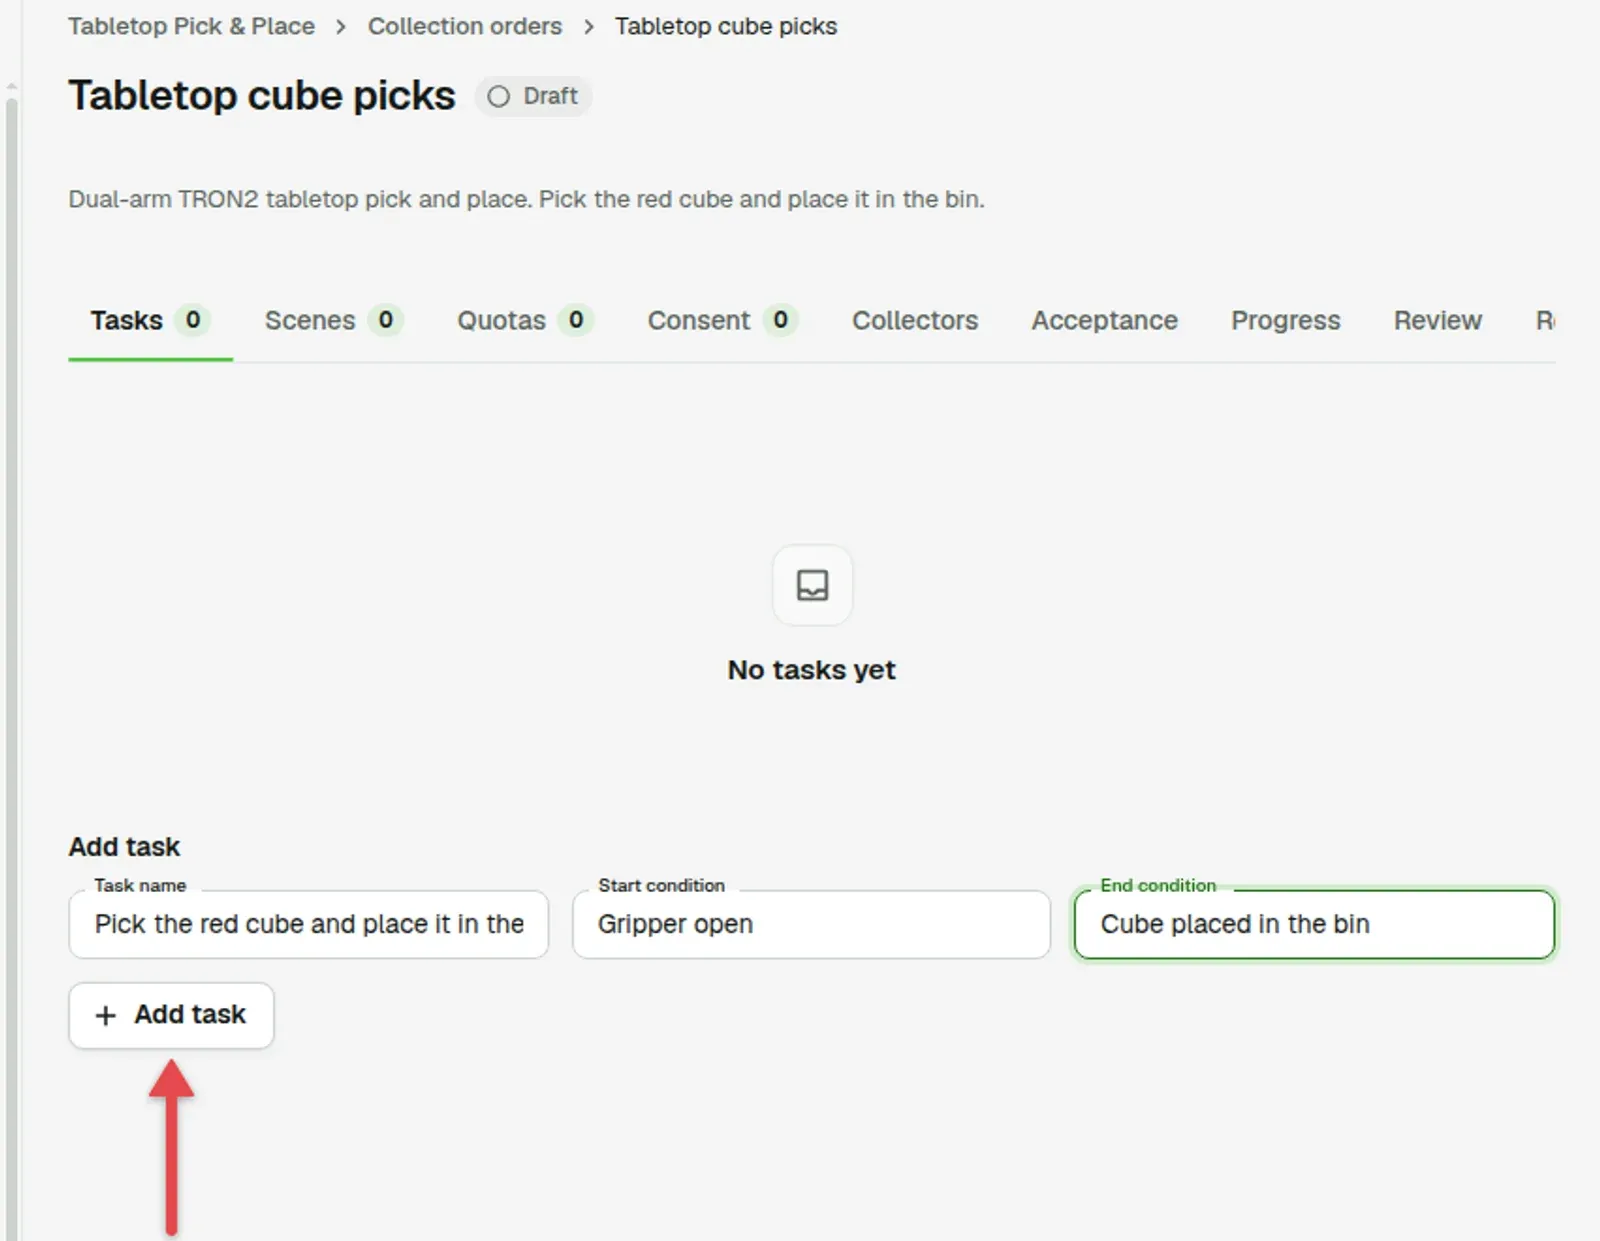
Task: Switch to the Acceptance tab
Action: pyautogui.click(x=1105, y=320)
